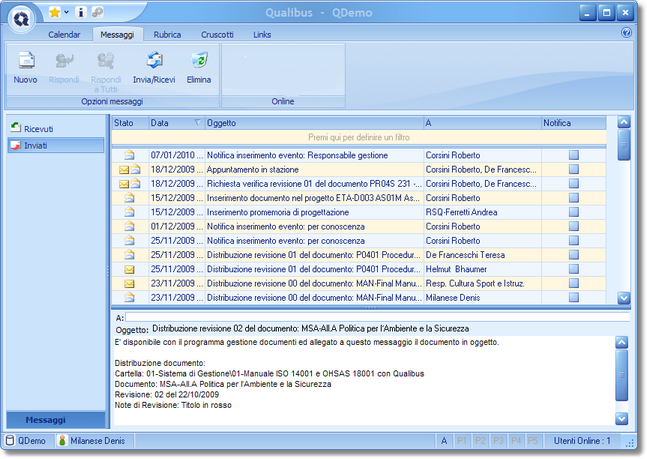
Task: Toggle Notifica checkbox for De Franceschi Teresa row
Action: (574, 255)
